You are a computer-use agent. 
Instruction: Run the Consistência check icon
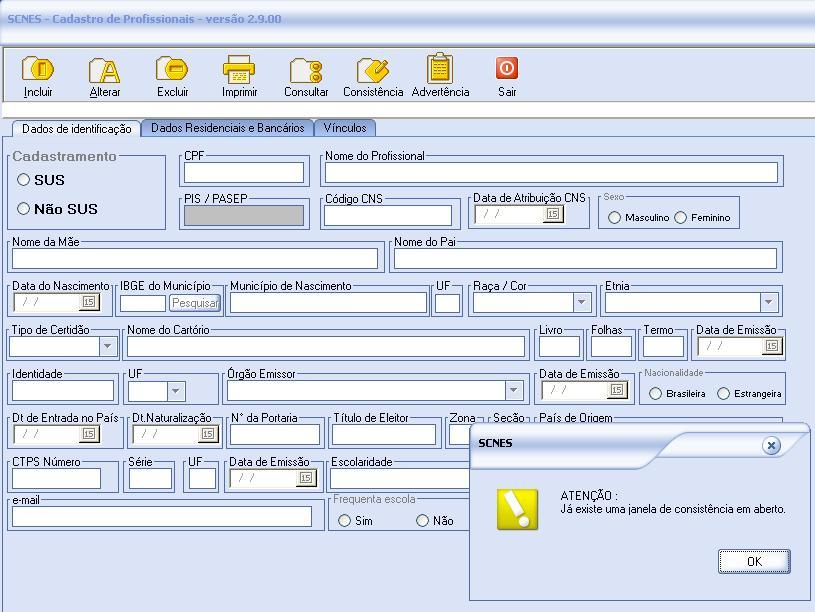[x=373, y=70]
